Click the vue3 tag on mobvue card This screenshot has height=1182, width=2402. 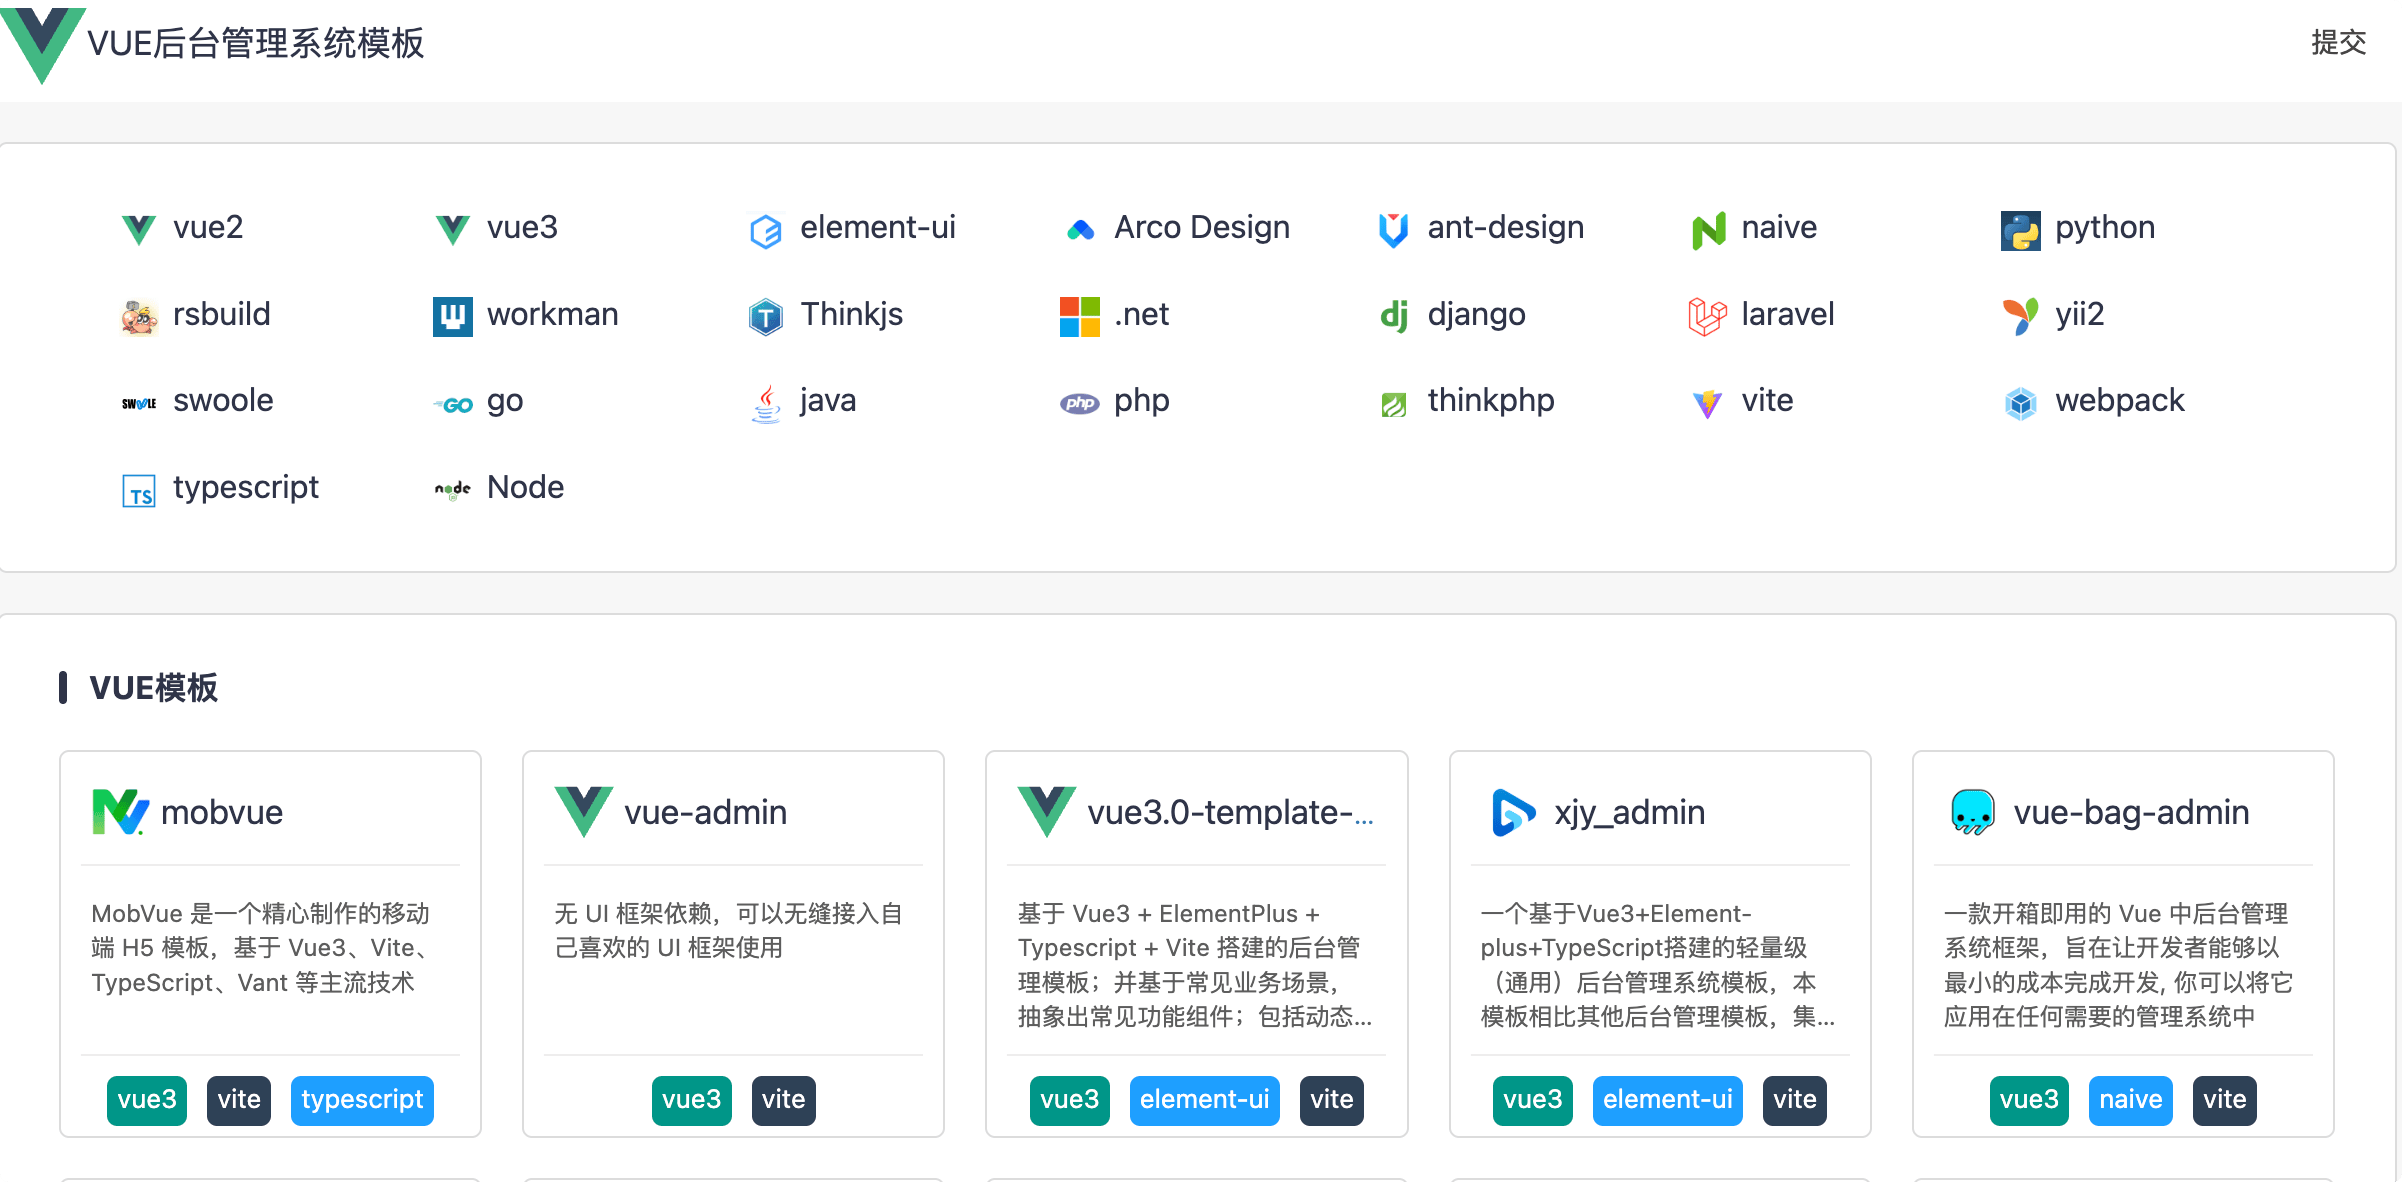pyautogui.click(x=147, y=1100)
